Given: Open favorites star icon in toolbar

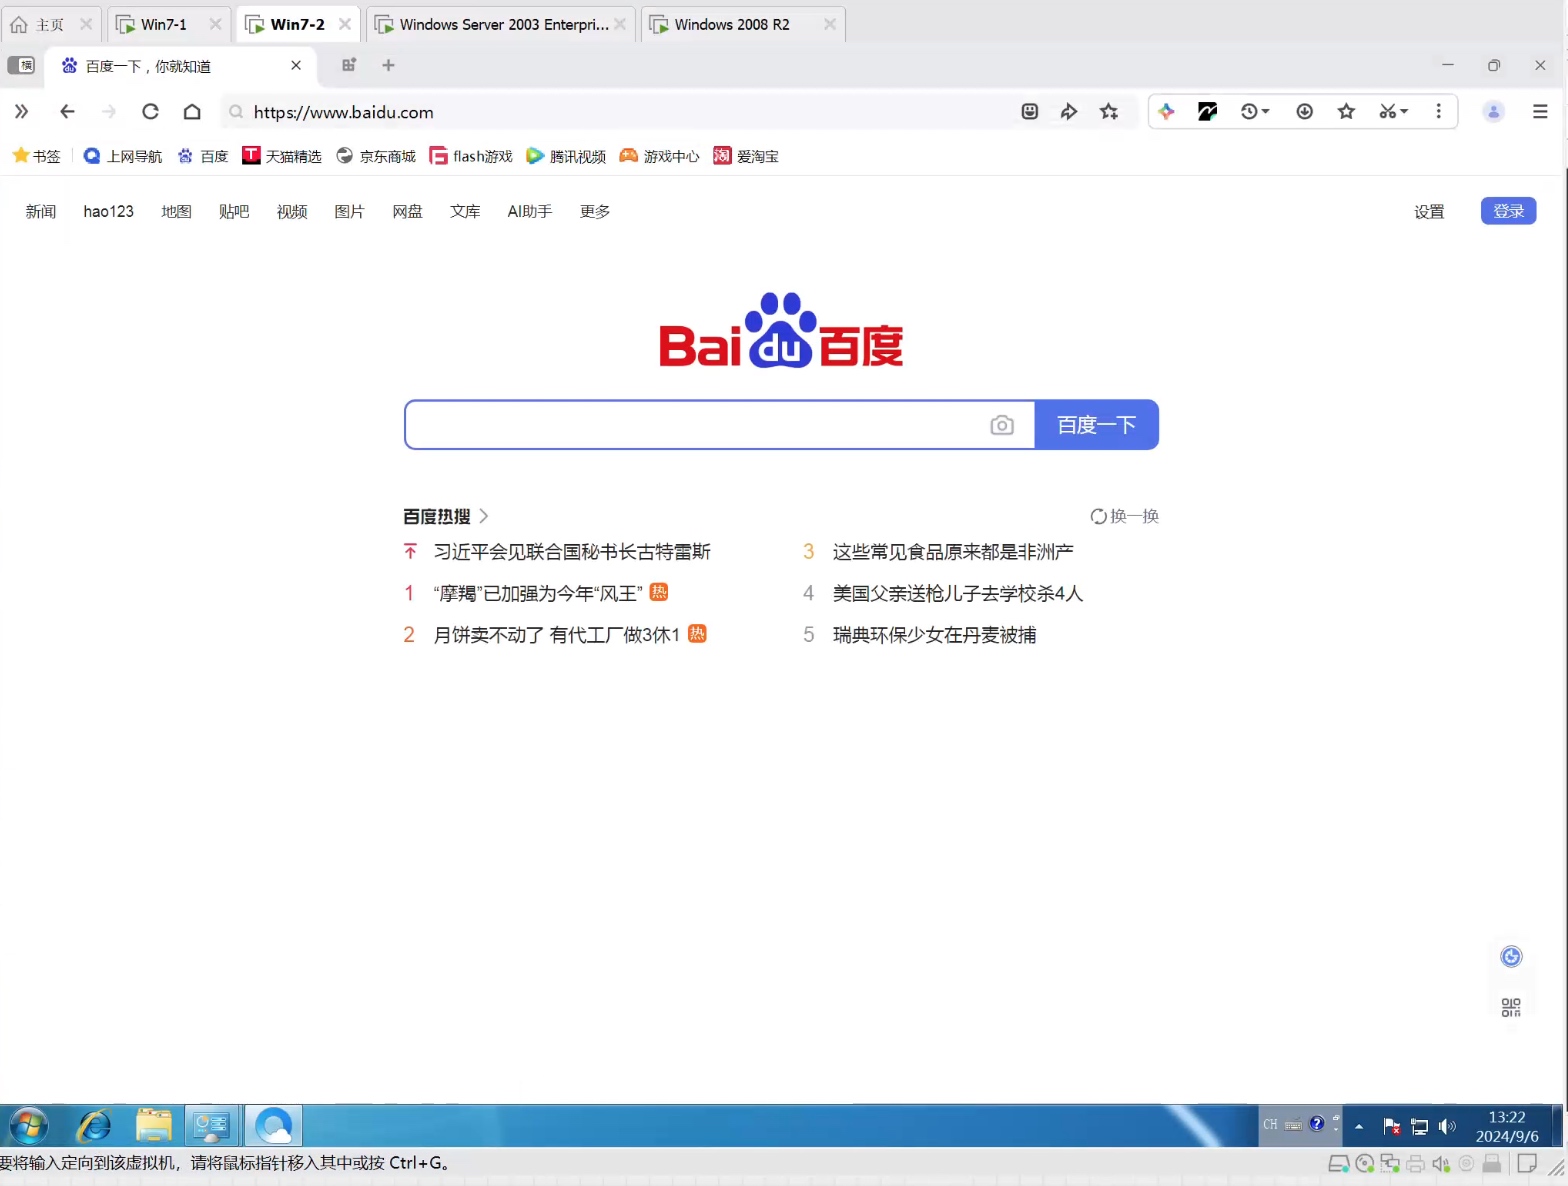Looking at the screenshot, I should (1346, 112).
